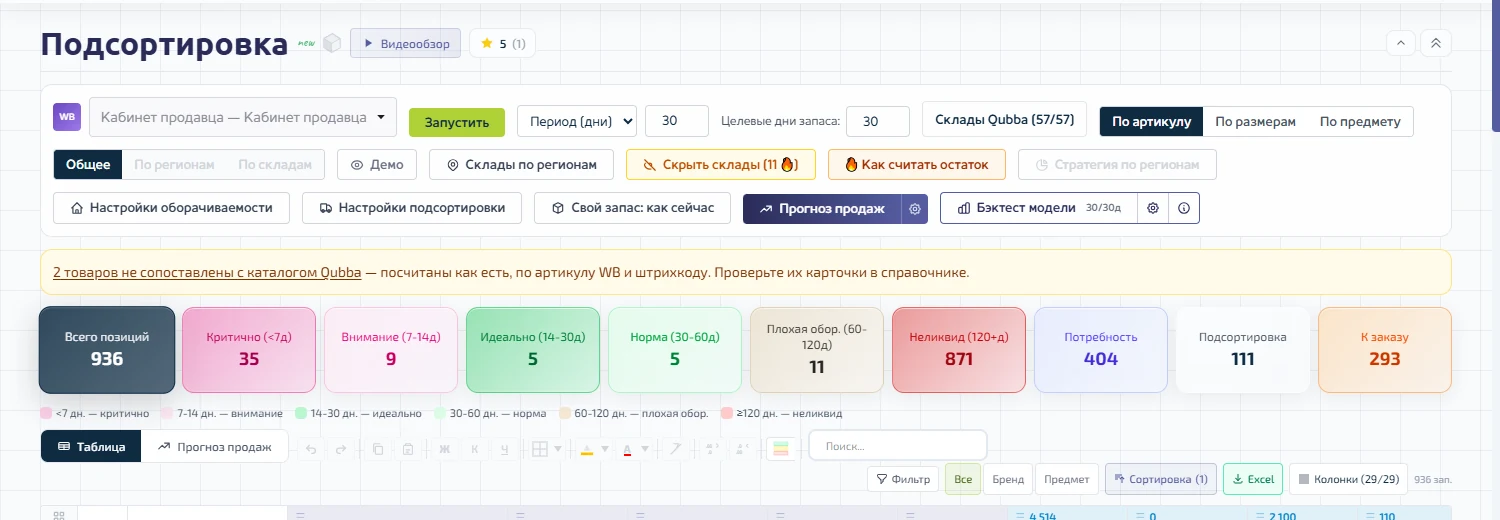Click the Целевые дни запаса field
Screen dimensions: 1500x520
pos(877,121)
